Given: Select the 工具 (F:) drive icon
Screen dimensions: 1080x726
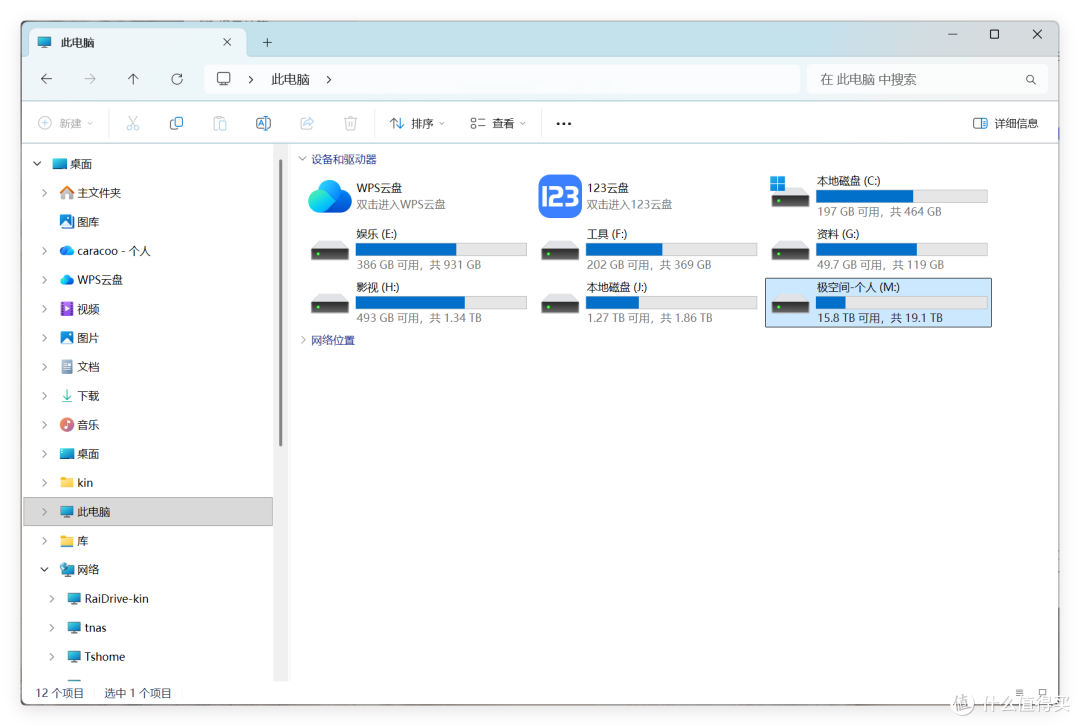Looking at the screenshot, I should 560,250.
